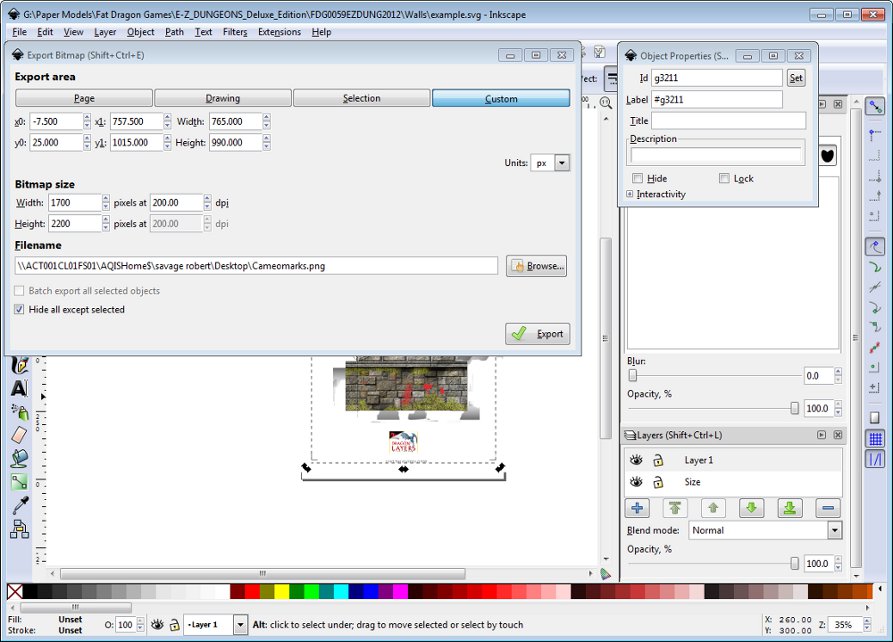Click the add new layer plus icon
Screen dimensions: 893x642
pyautogui.click(x=638, y=508)
